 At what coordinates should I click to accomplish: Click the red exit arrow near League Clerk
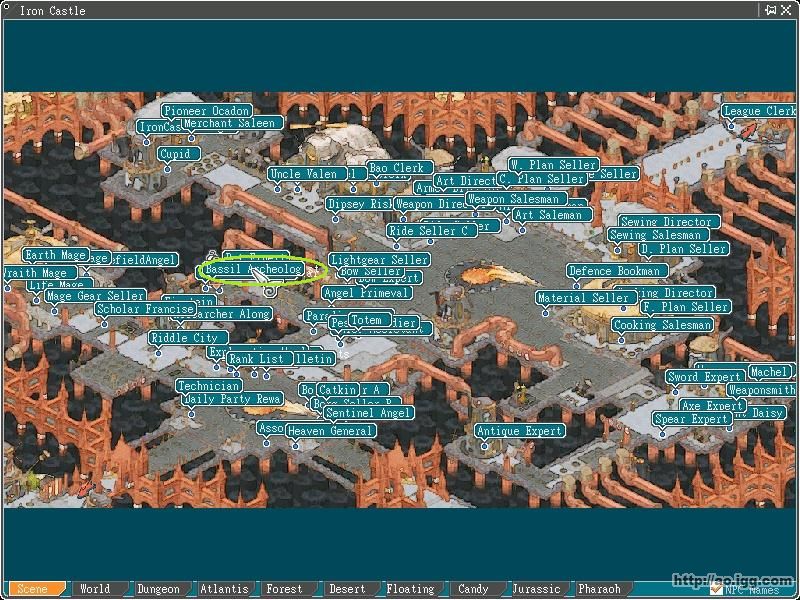747,130
